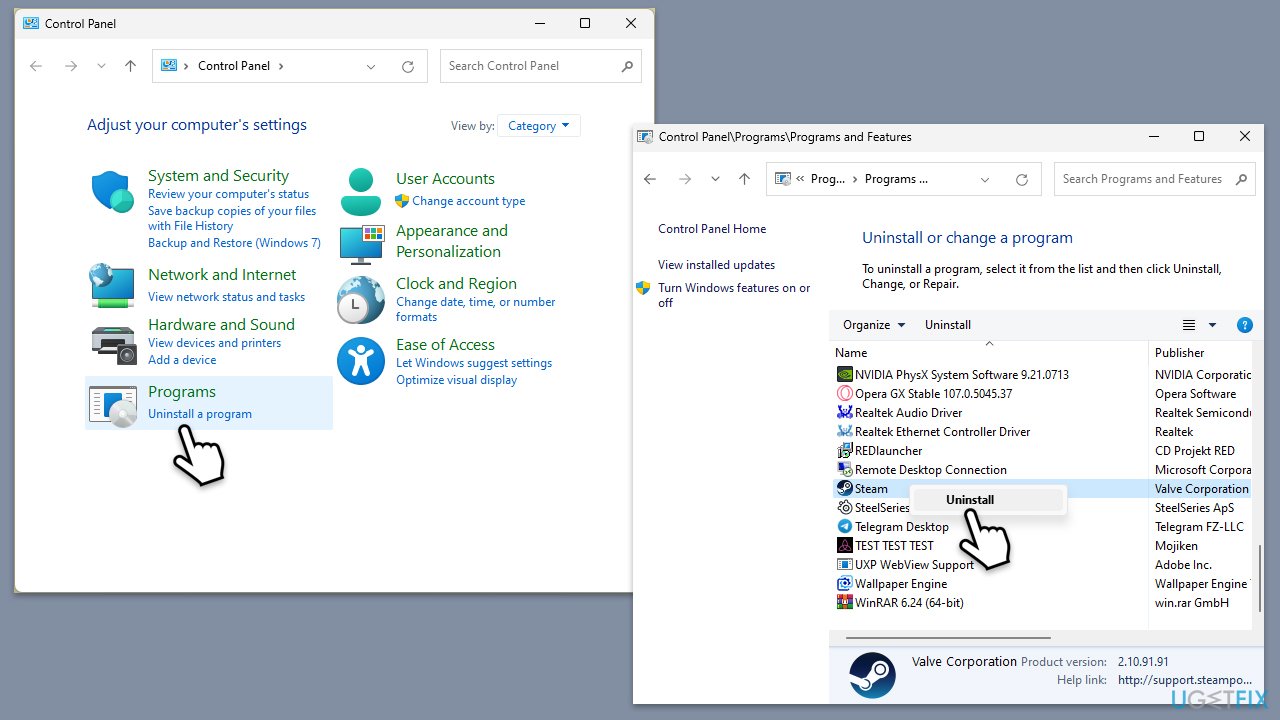Click the Hardware and Sound printer icon
Screen dimensions: 1280x720
(113, 344)
